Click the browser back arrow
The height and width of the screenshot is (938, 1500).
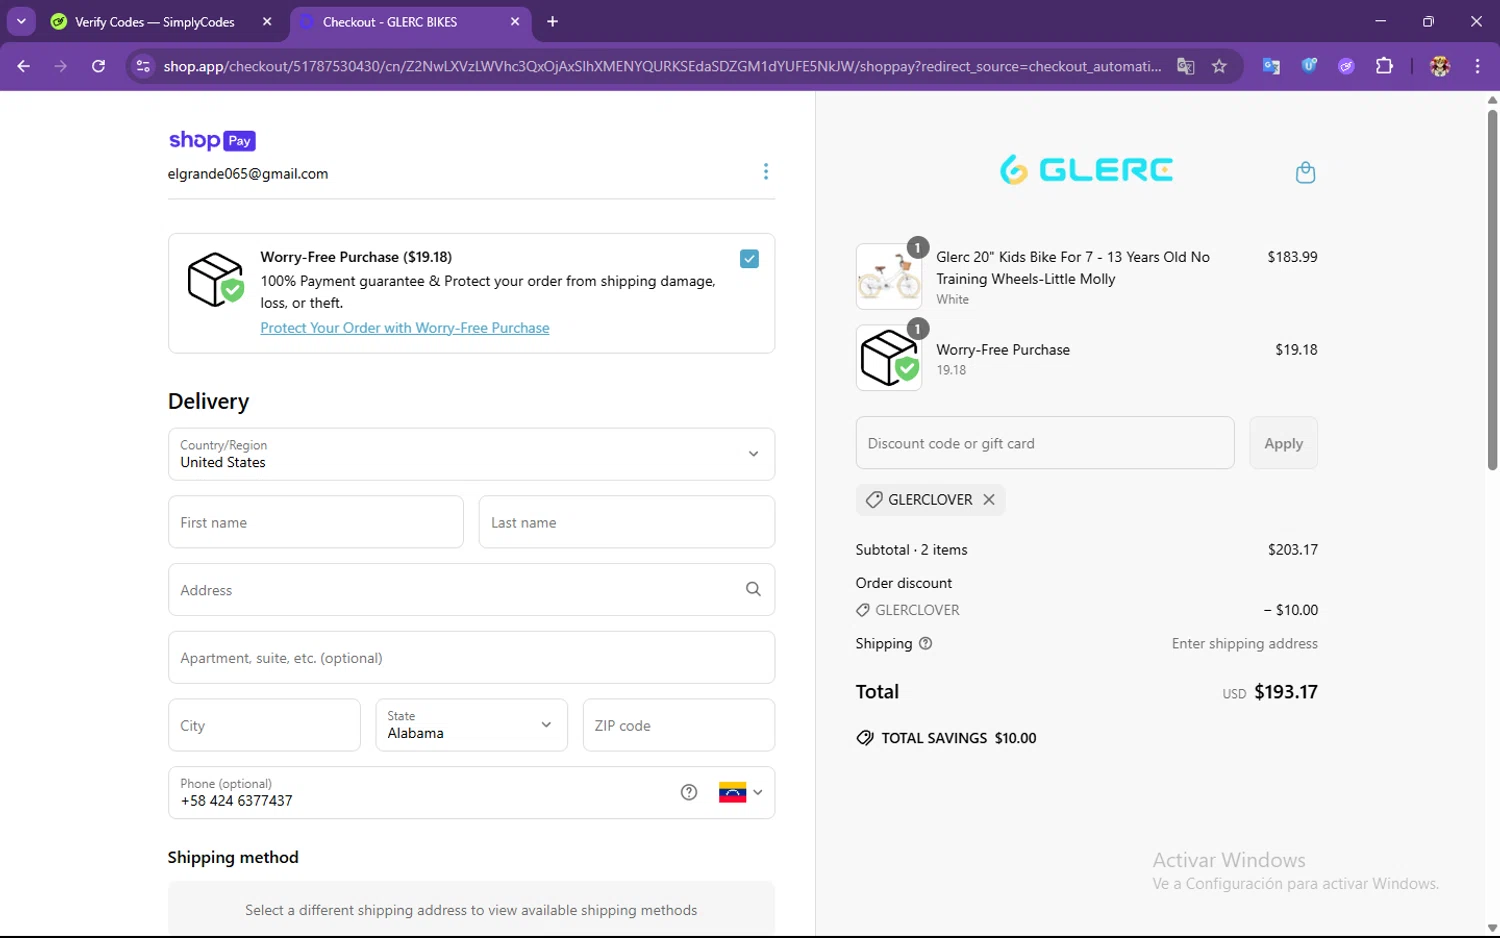(24, 66)
